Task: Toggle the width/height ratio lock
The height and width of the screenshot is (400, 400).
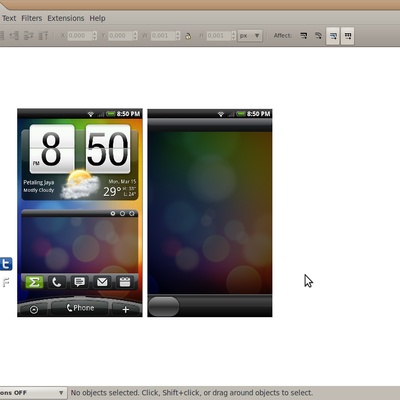Action: tap(188, 36)
